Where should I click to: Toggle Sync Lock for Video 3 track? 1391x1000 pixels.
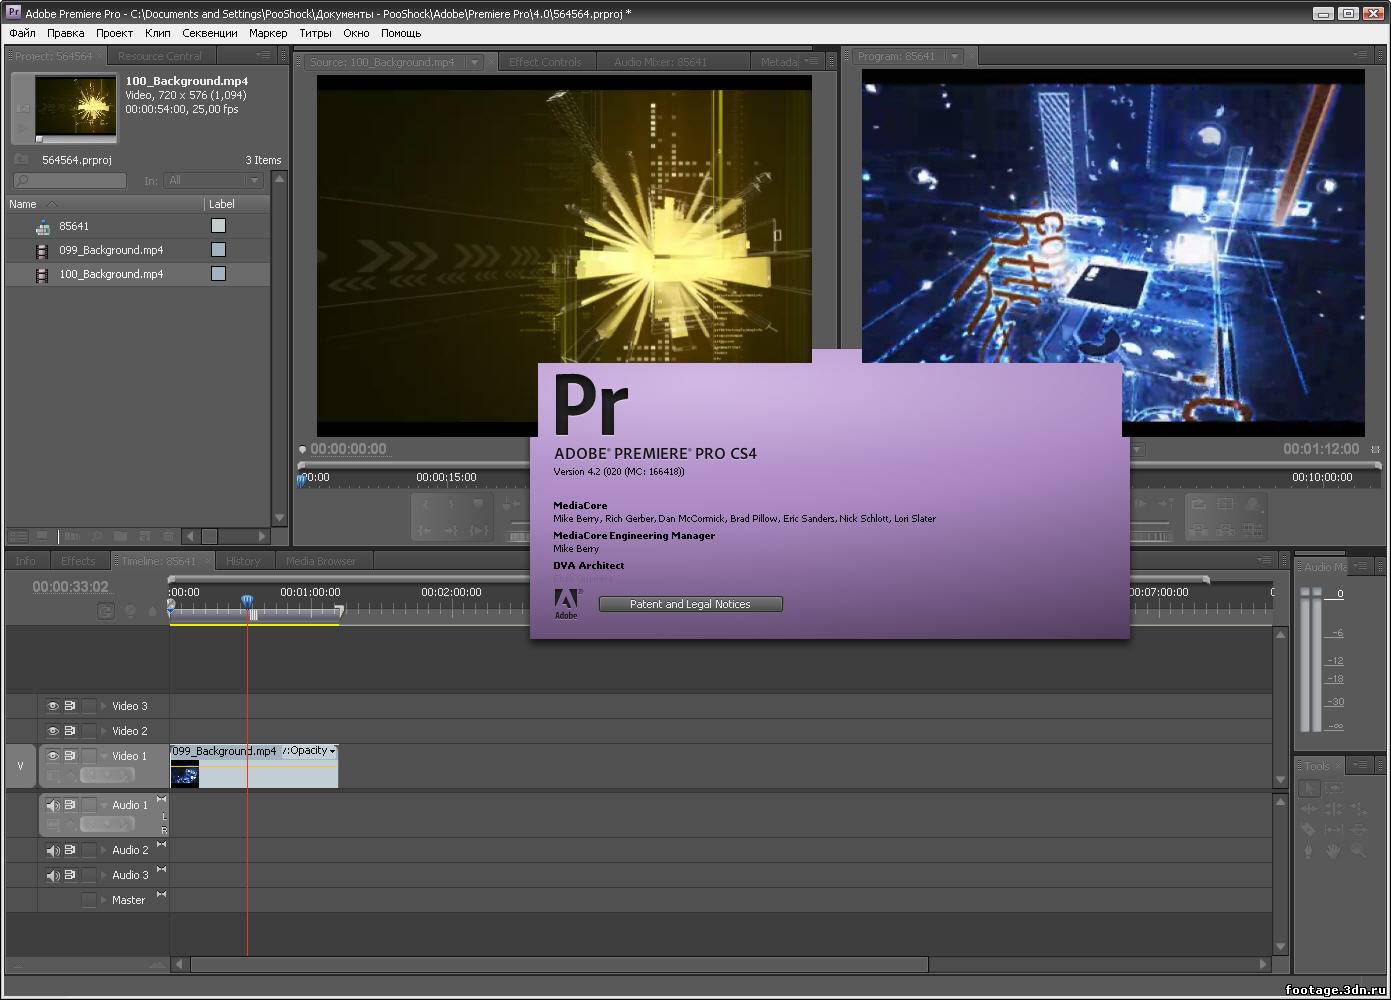(x=70, y=705)
